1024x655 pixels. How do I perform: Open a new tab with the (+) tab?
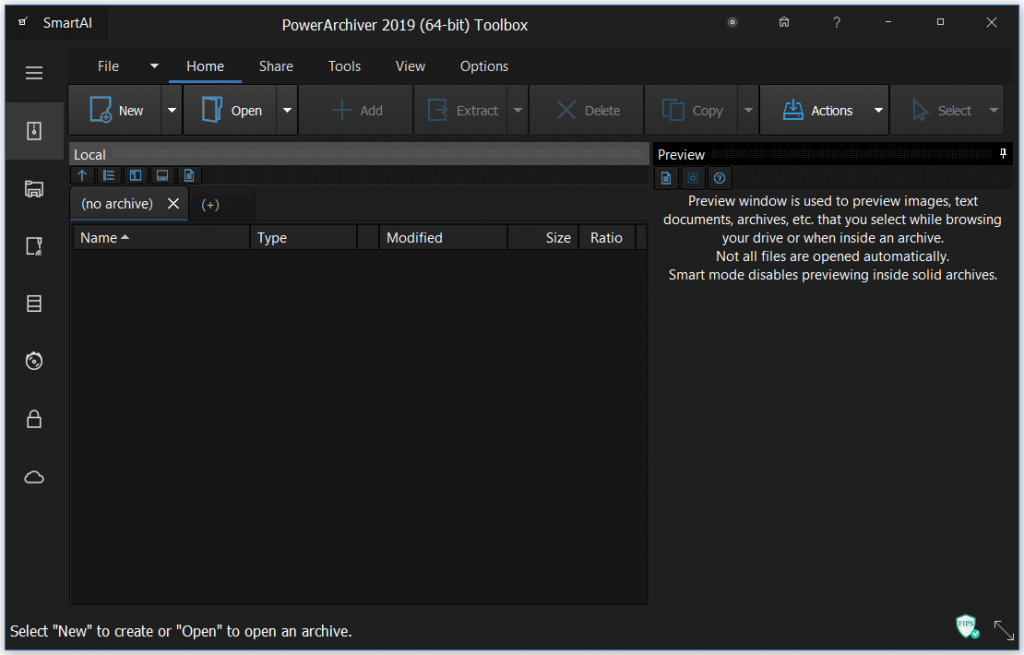210,203
